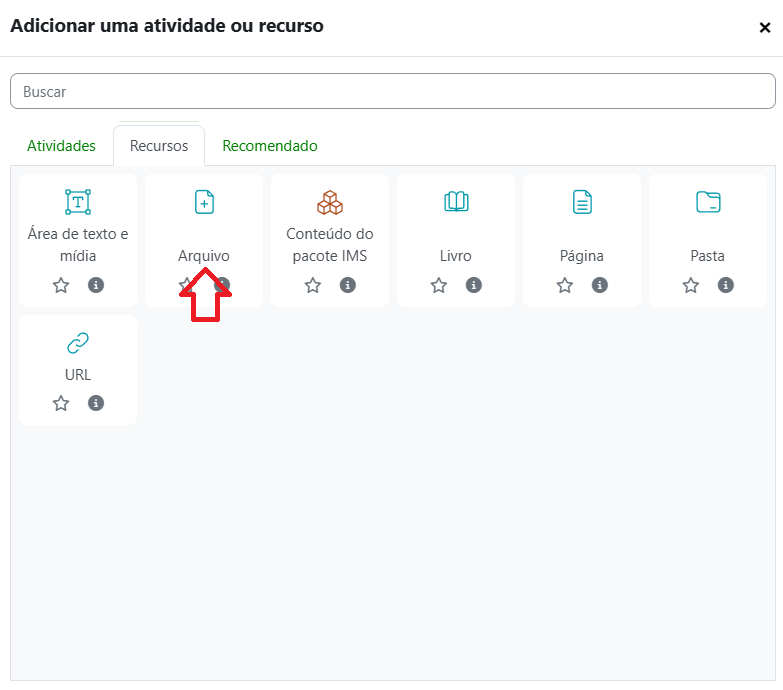
Task: Toggle the star under Página
Action: [565, 285]
